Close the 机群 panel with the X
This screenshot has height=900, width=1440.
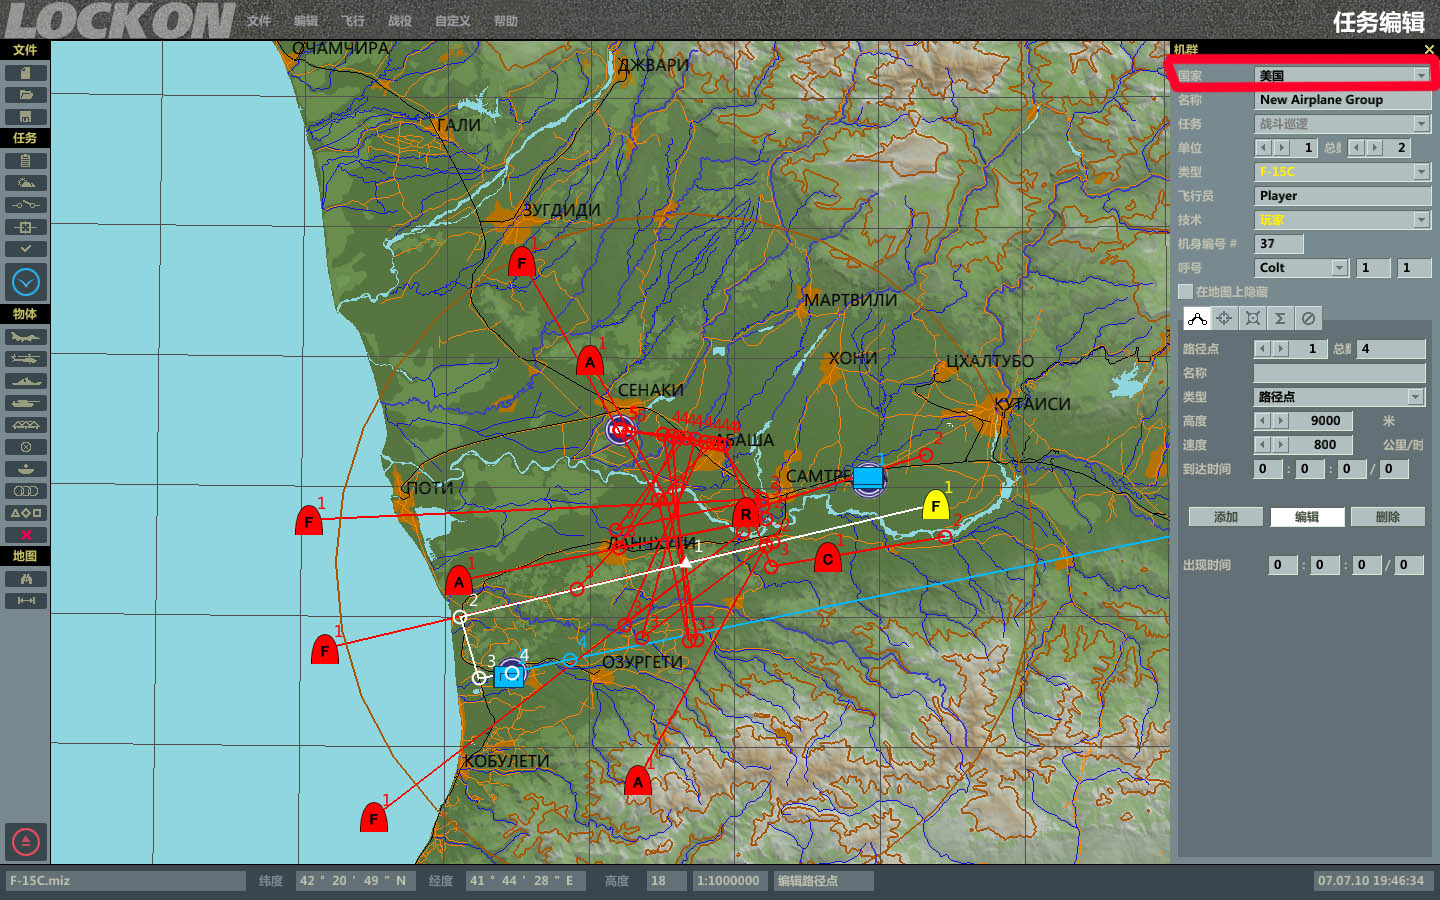click(1429, 49)
